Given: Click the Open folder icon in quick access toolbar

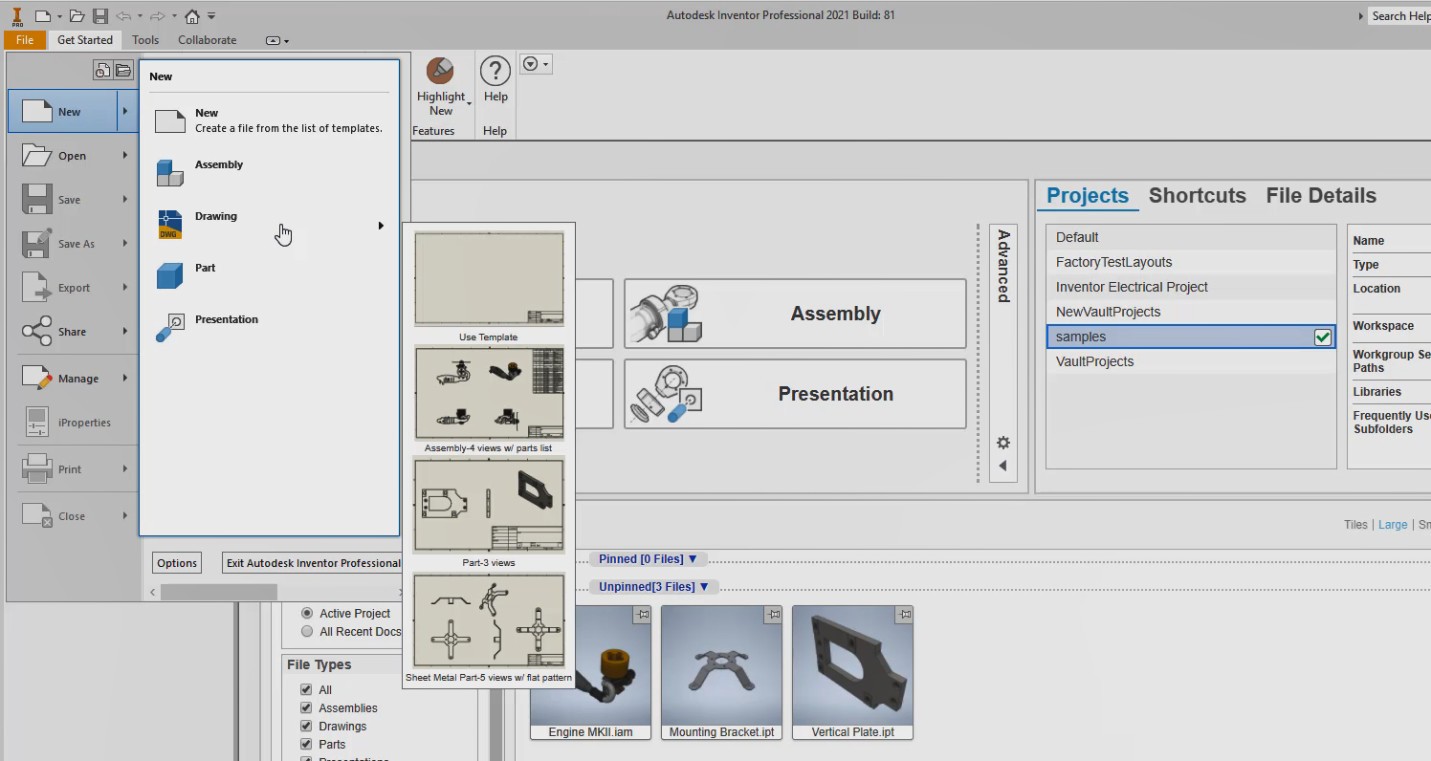Looking at the screenshot, I should [78, 16].
